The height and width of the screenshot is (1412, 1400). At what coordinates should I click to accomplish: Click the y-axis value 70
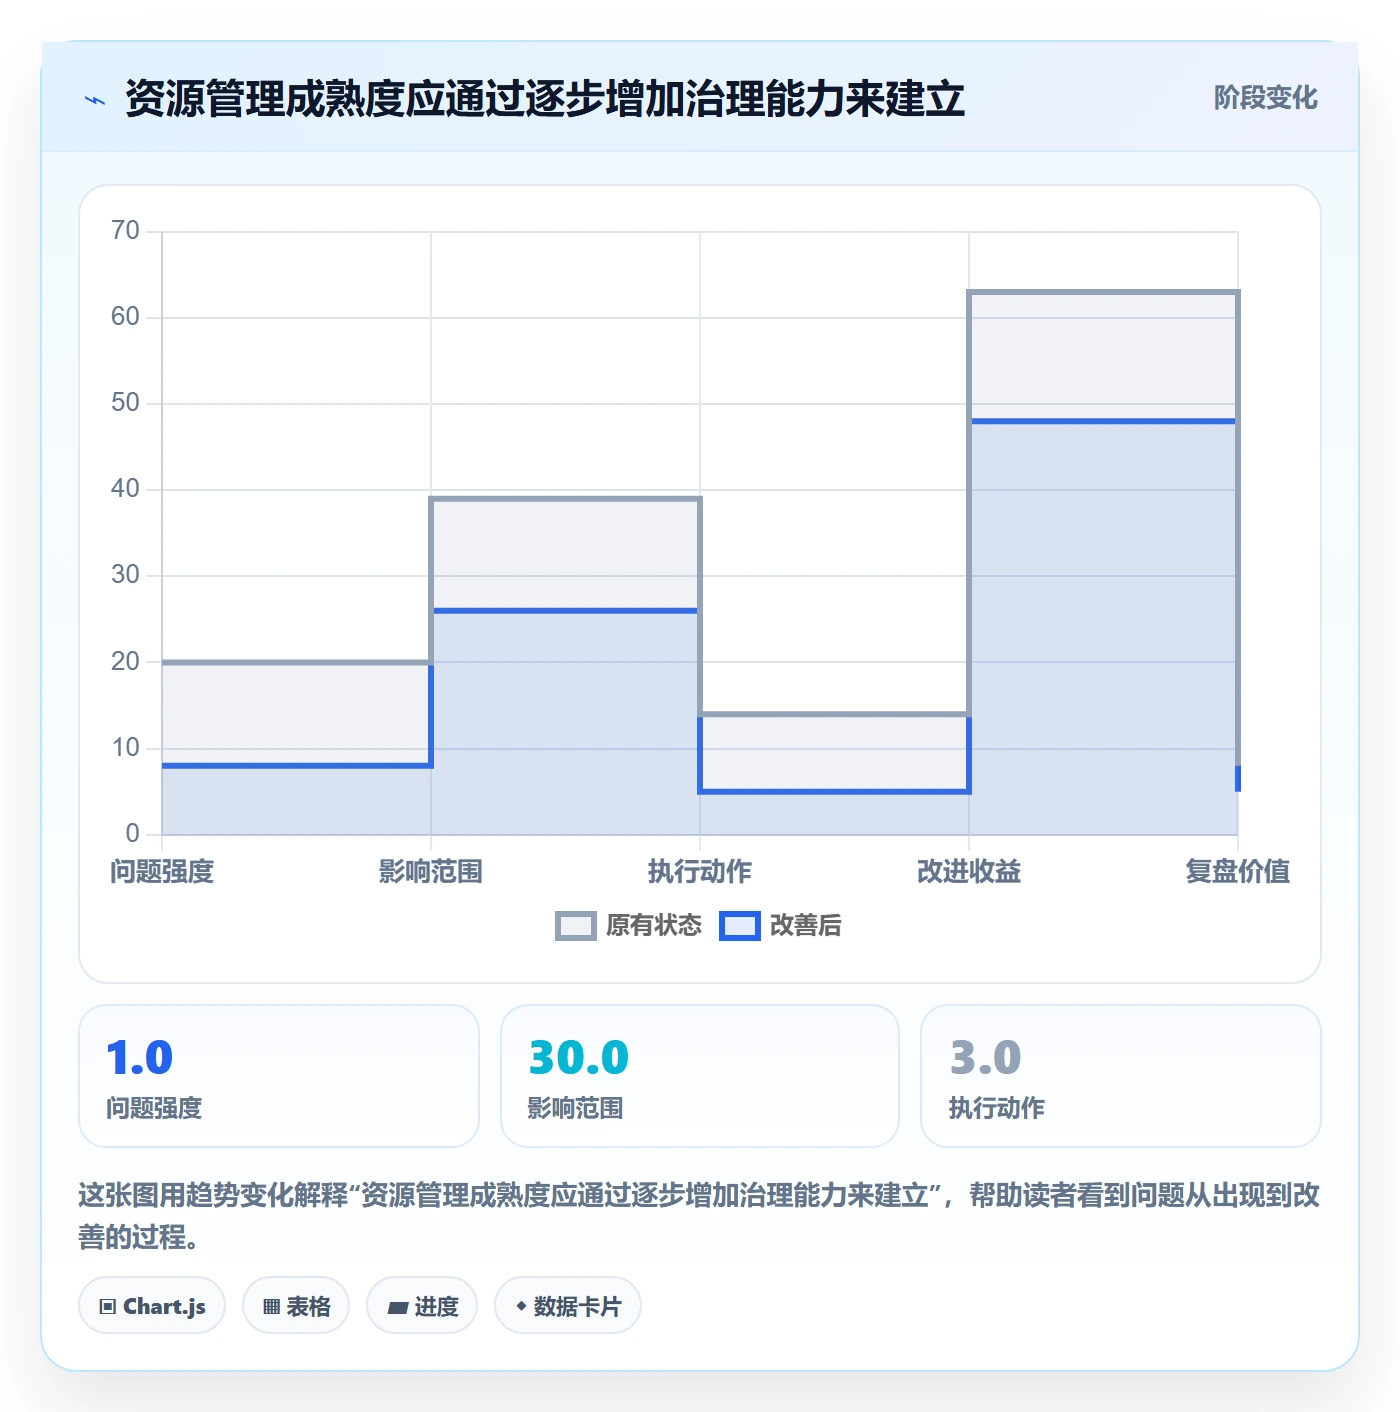(126, 231)
